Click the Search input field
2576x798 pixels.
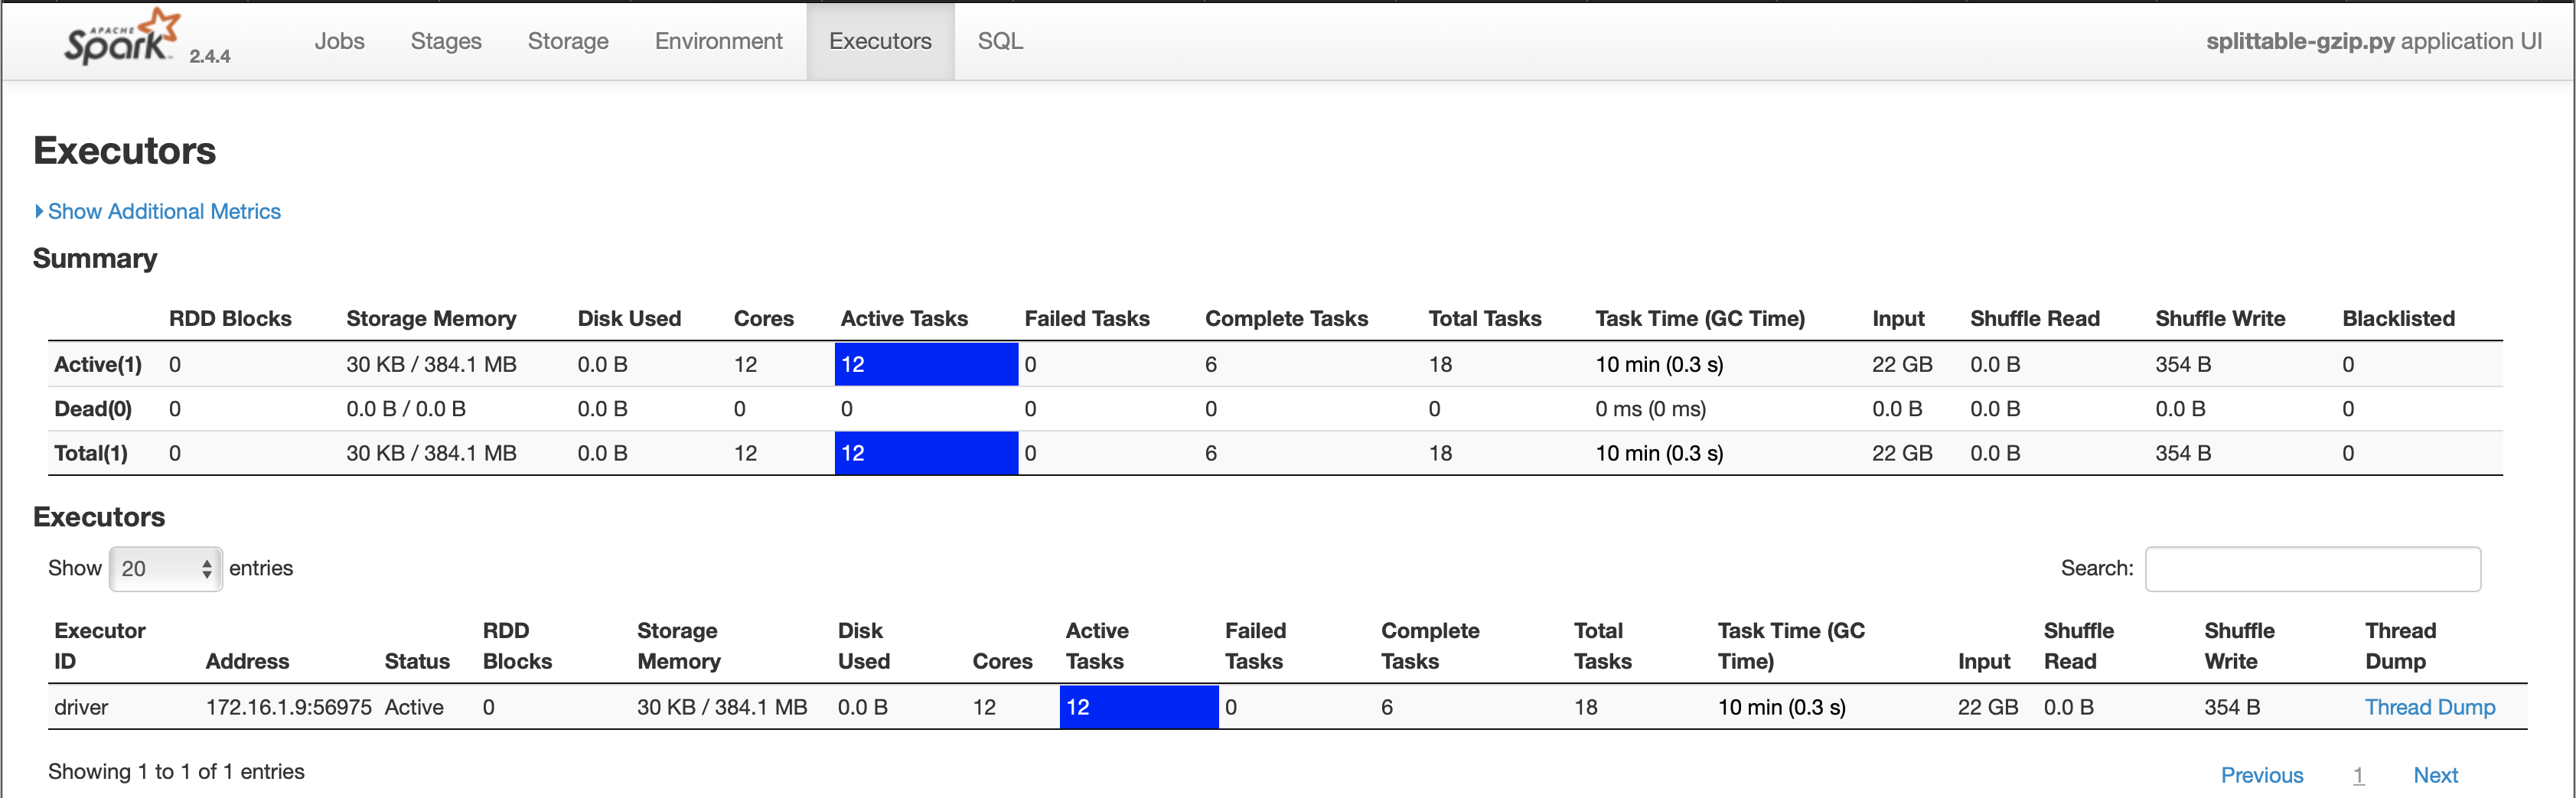click(2313, 568)
